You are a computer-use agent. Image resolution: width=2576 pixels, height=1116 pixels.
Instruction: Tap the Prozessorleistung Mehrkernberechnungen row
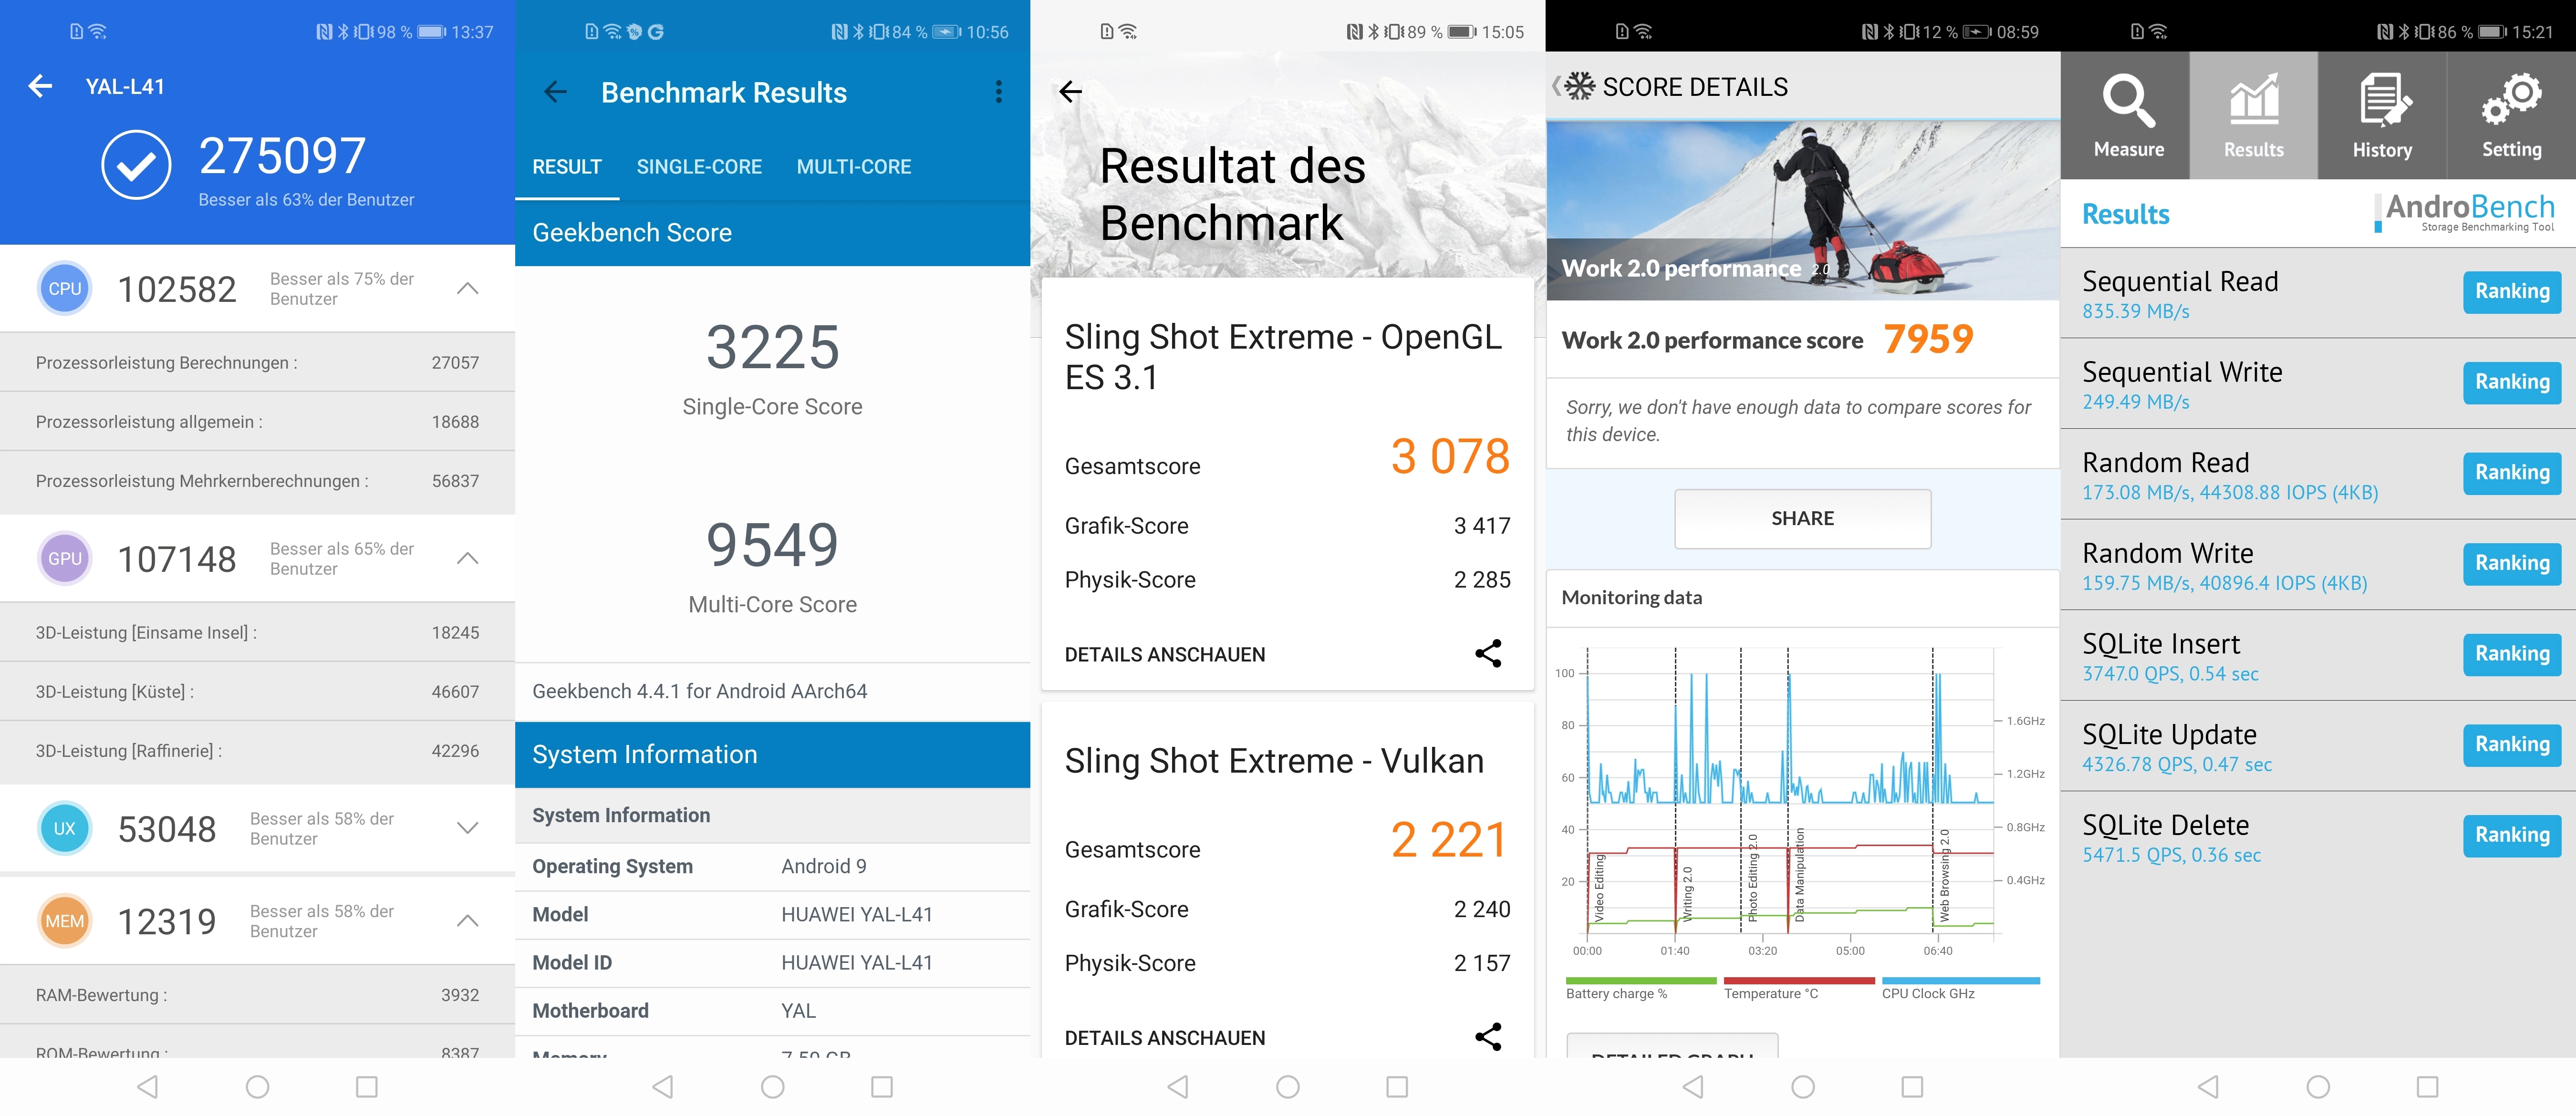[257, 481]
